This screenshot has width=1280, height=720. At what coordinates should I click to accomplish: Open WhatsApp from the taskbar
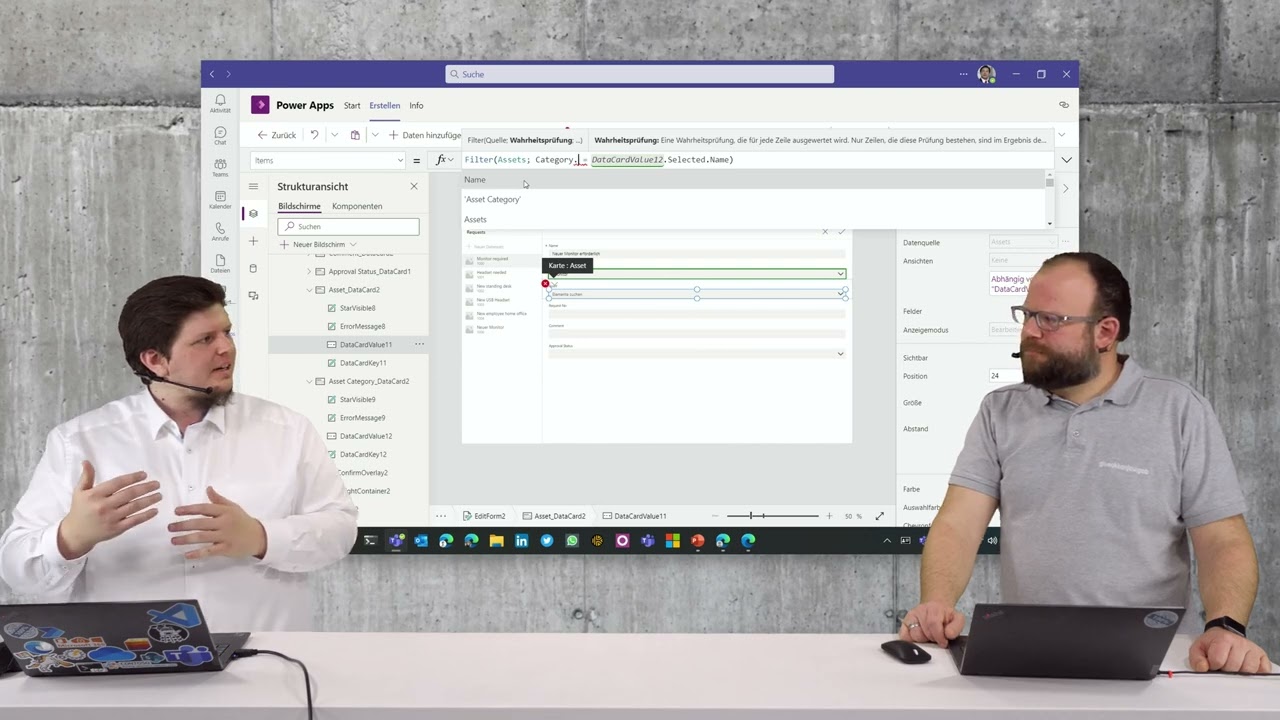tap(572, 541)
